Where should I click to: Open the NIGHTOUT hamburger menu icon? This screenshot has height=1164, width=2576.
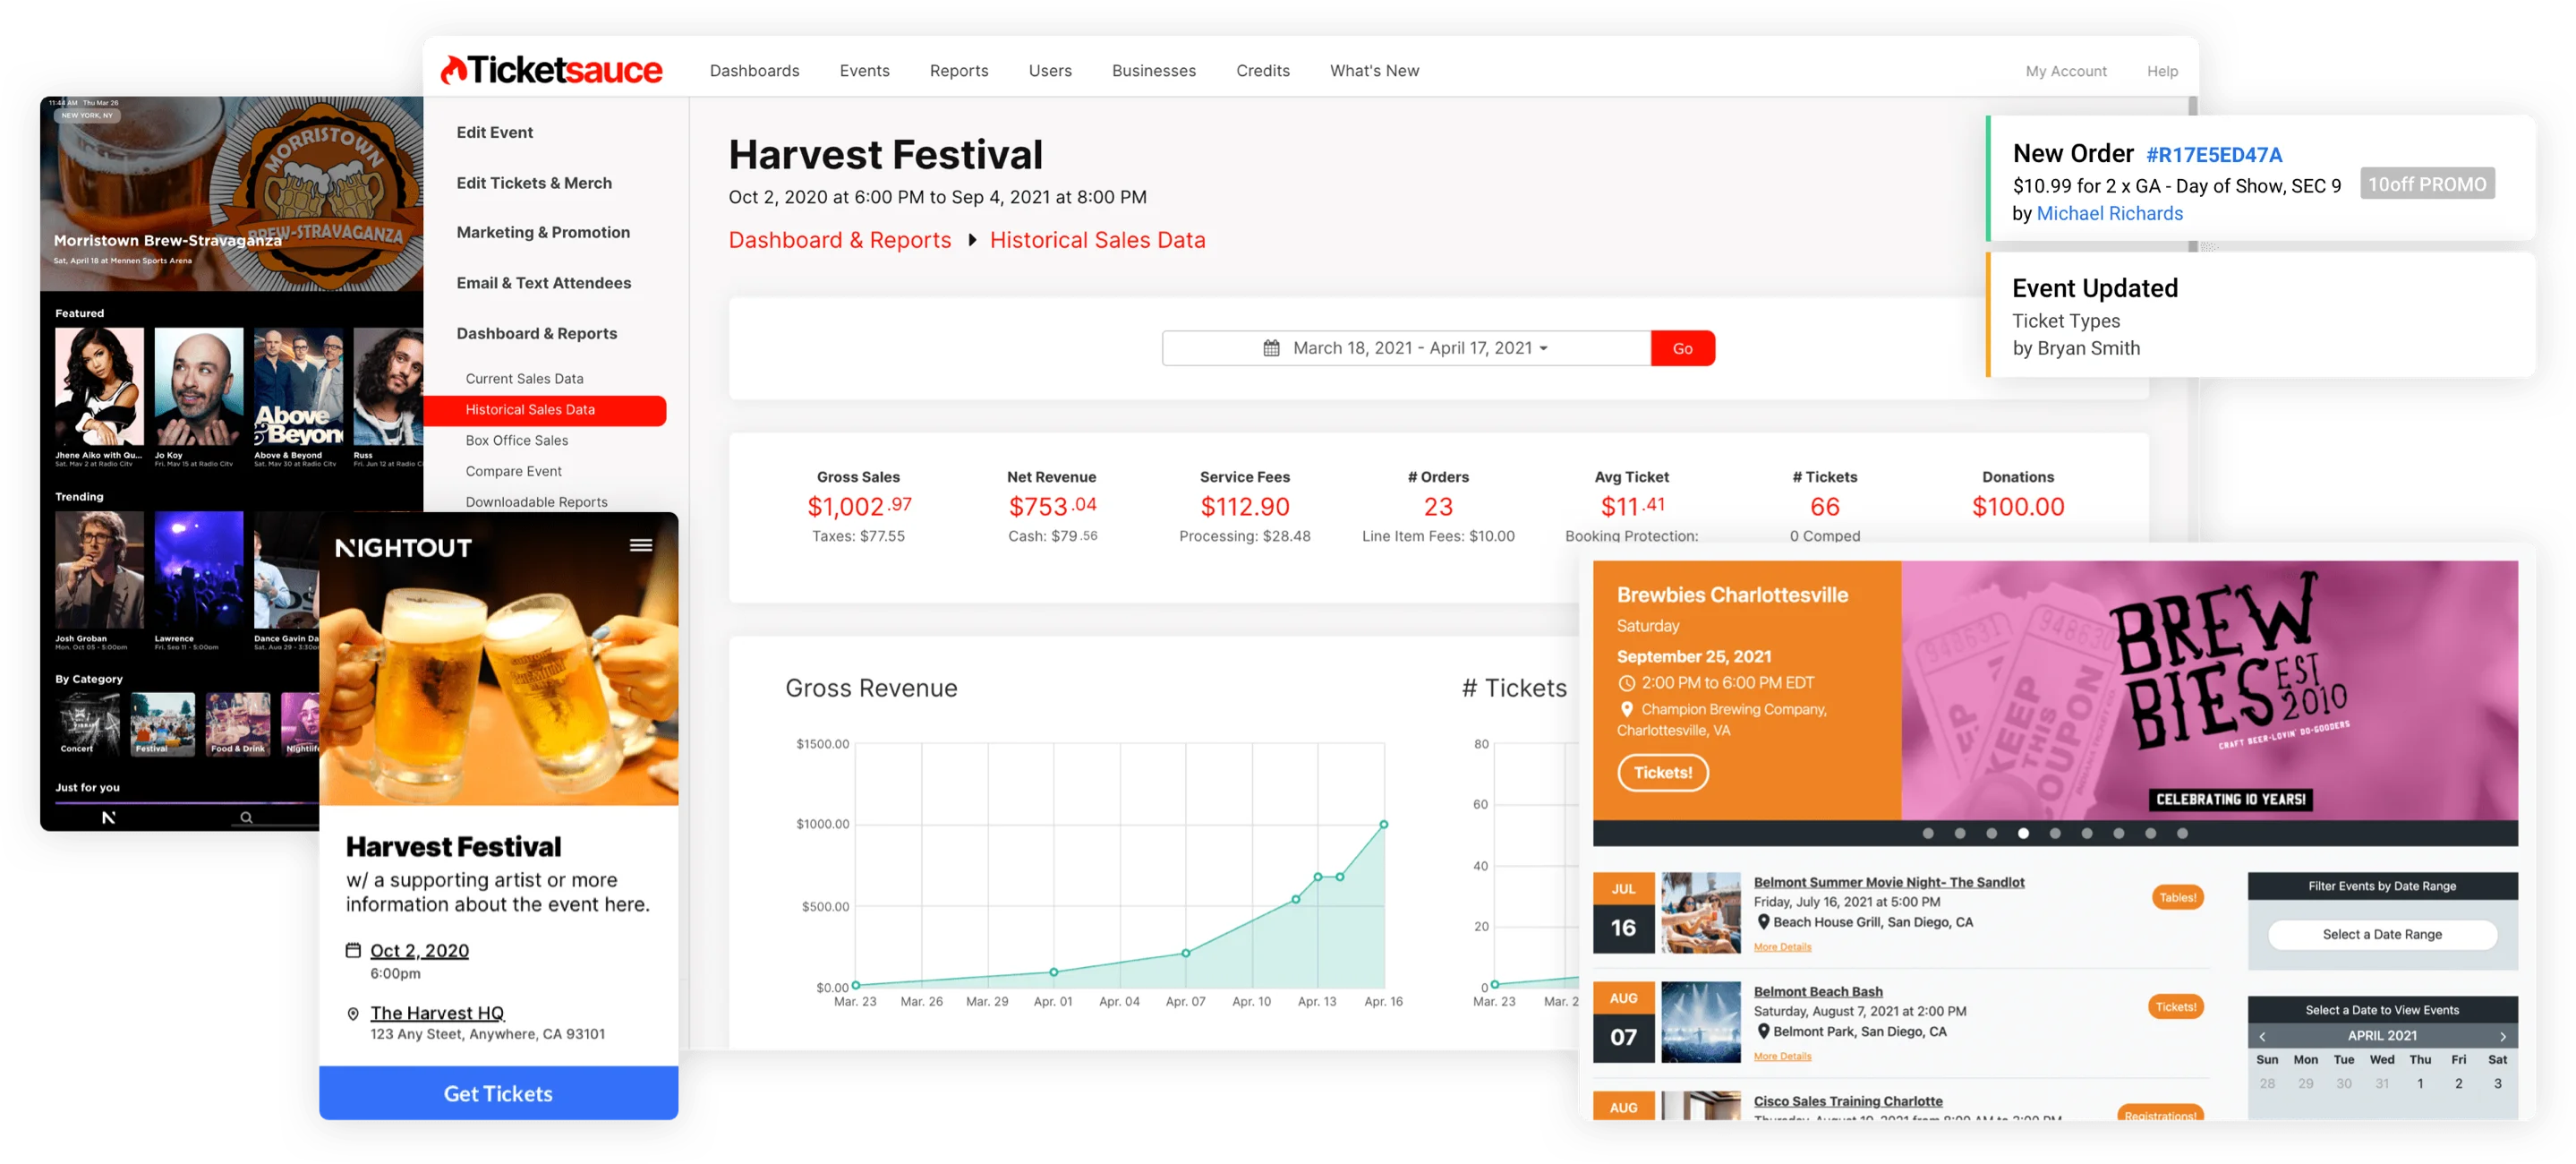tap(641, 545)
